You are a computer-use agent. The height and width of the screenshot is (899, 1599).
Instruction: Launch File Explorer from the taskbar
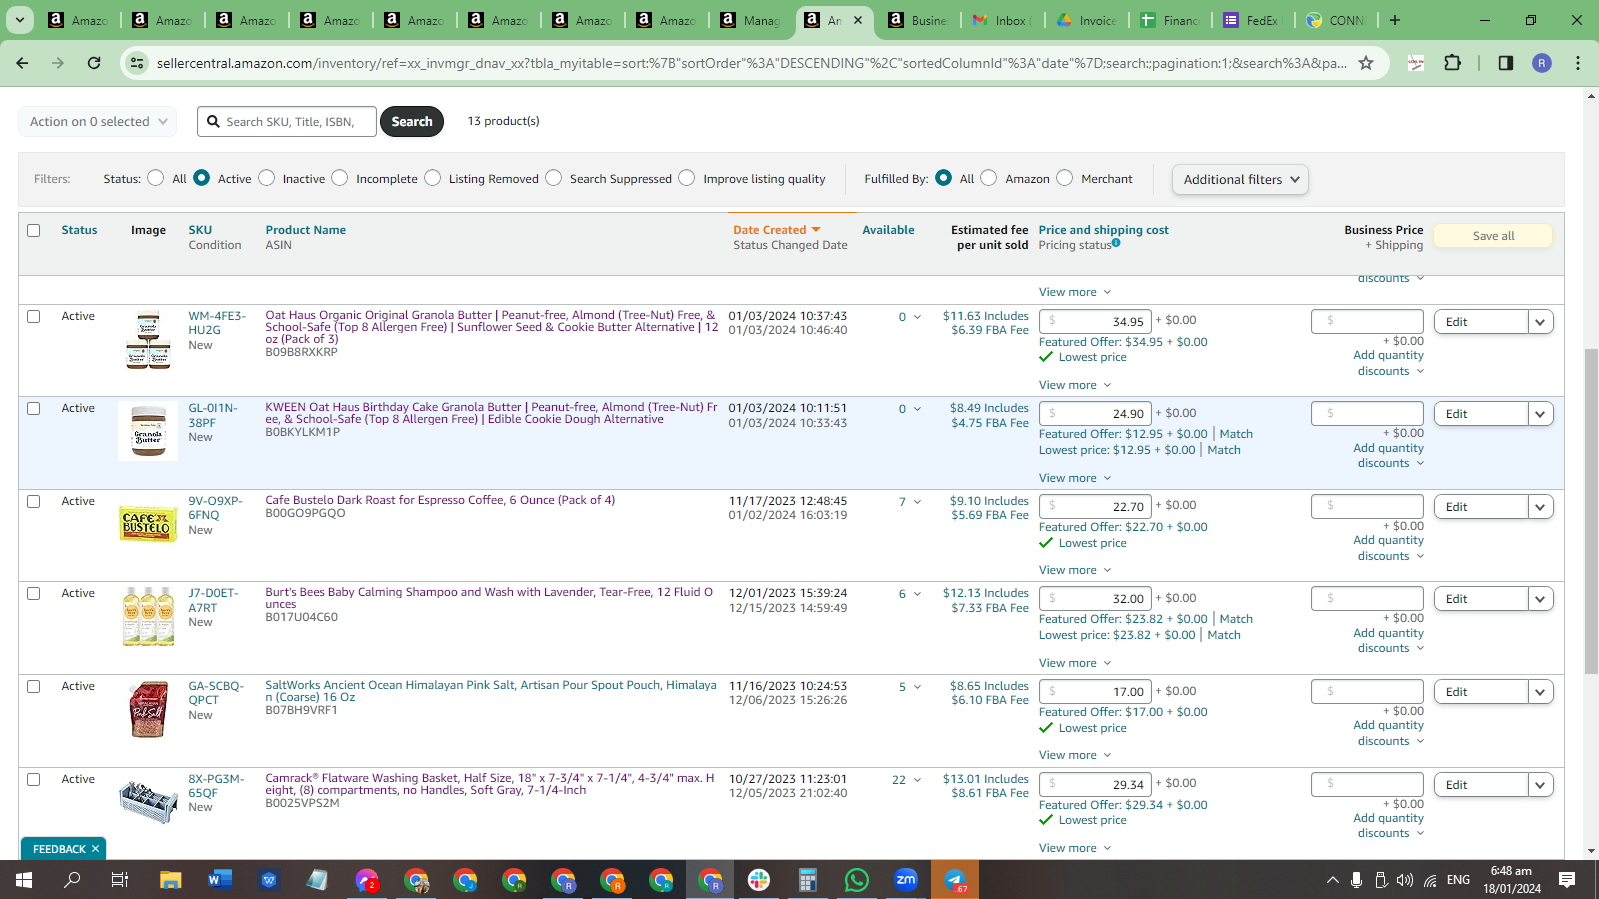tap(171, 880)
